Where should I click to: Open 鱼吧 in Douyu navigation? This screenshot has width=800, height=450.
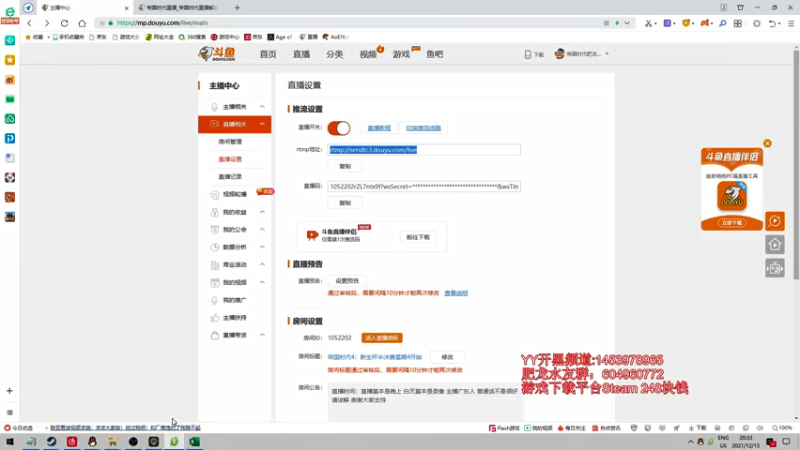coord(435,54)
